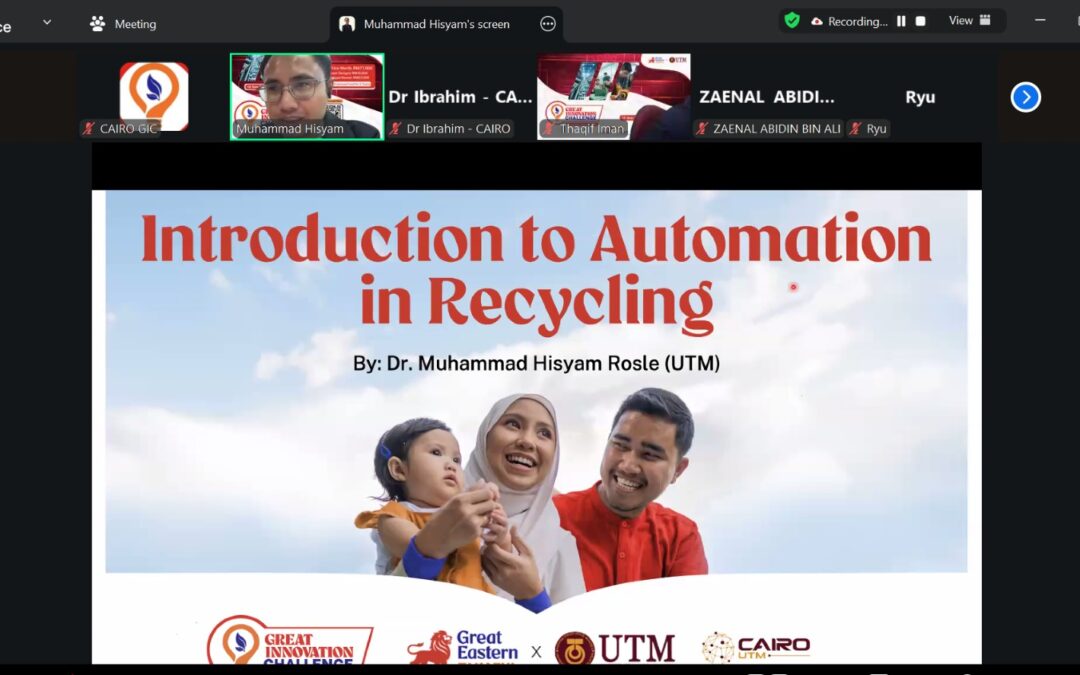Open the three-dot options for the shared screen
The height and width of the screenshot is (675, 1080).
tap(547, 24)
